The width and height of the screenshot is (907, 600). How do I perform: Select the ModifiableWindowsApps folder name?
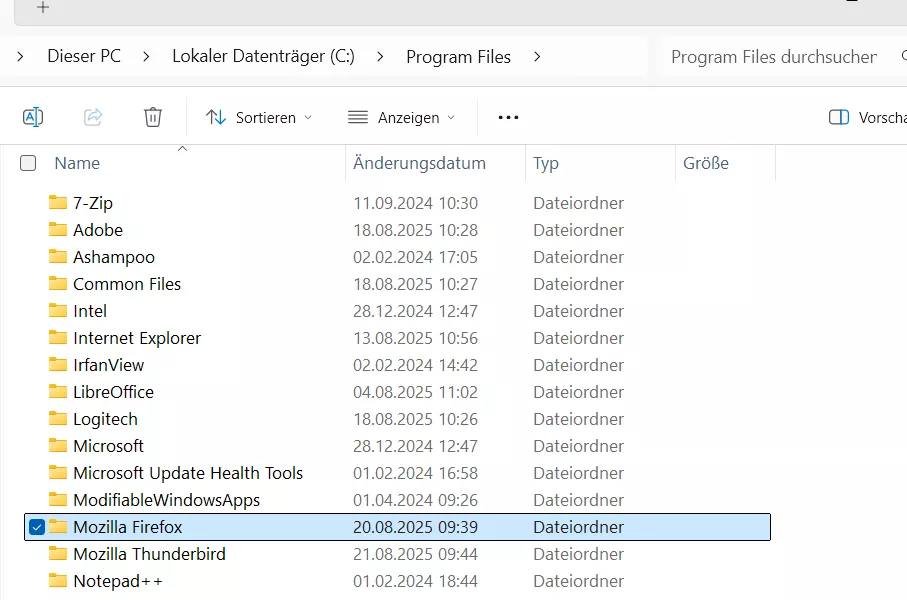tap(167, 500)
